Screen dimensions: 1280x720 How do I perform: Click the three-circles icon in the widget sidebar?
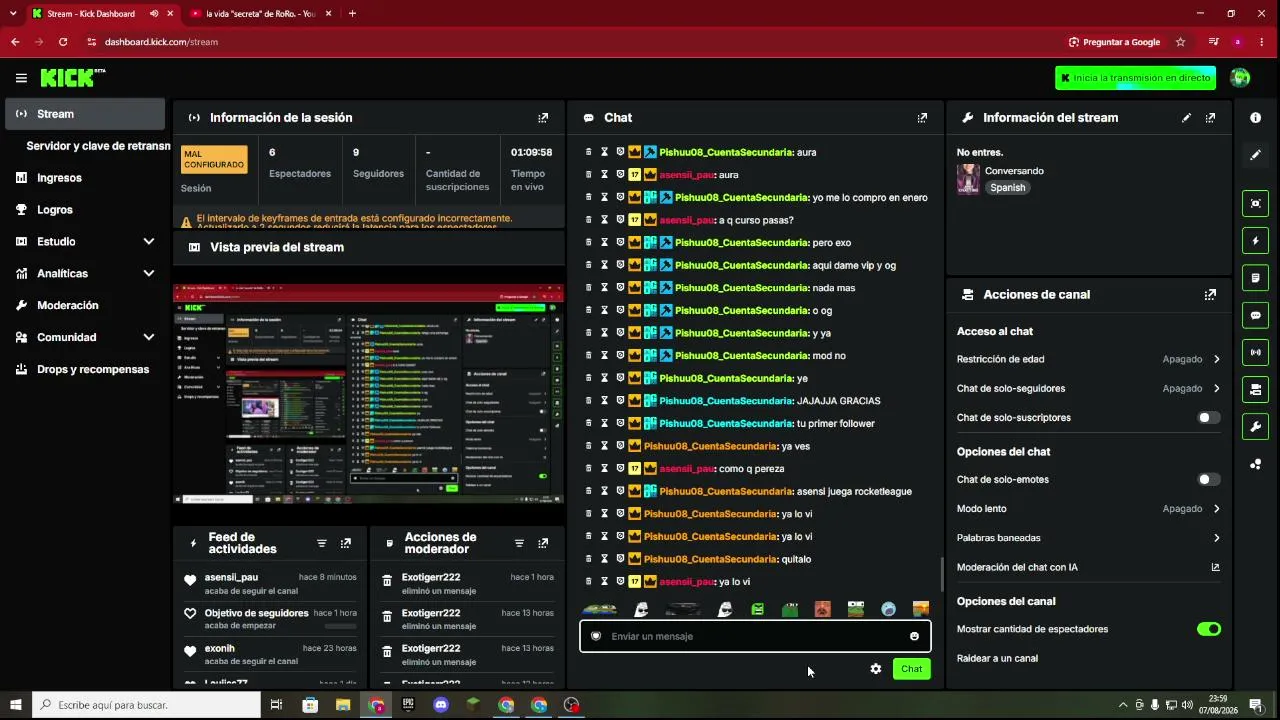click(1255, 464)
